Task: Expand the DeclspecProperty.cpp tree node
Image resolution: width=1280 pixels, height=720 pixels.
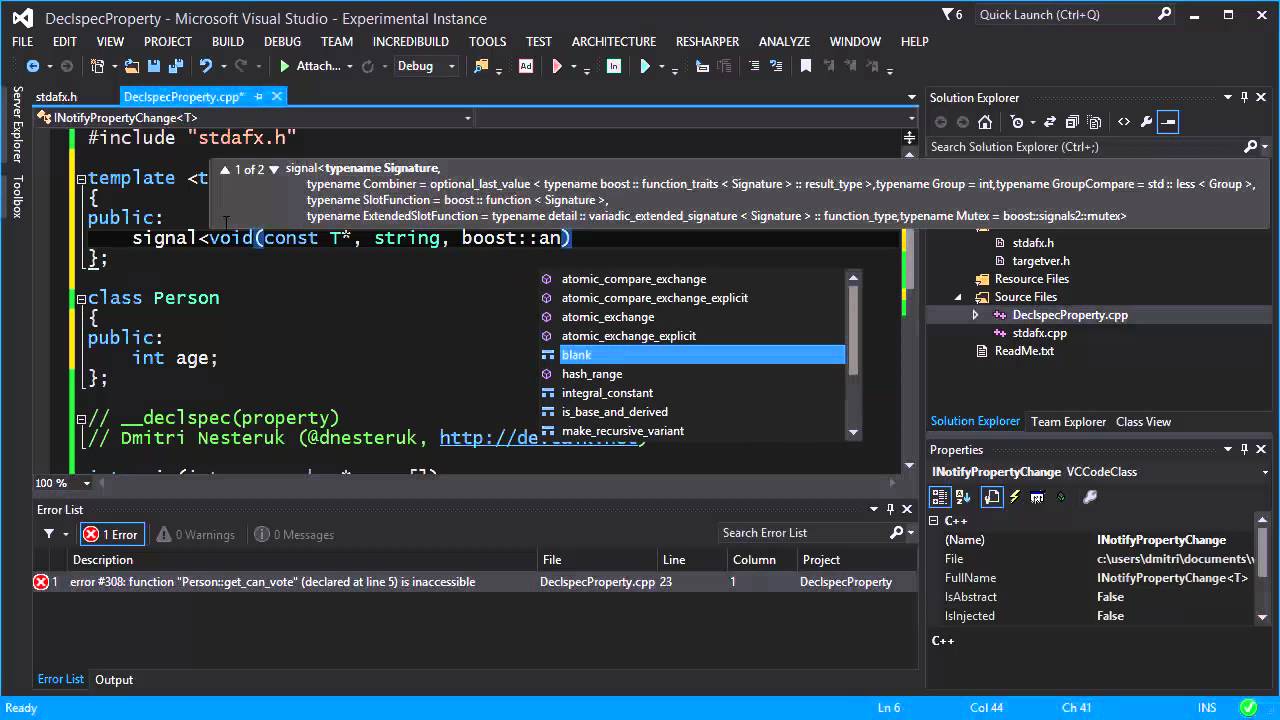Action: (975, 315)
